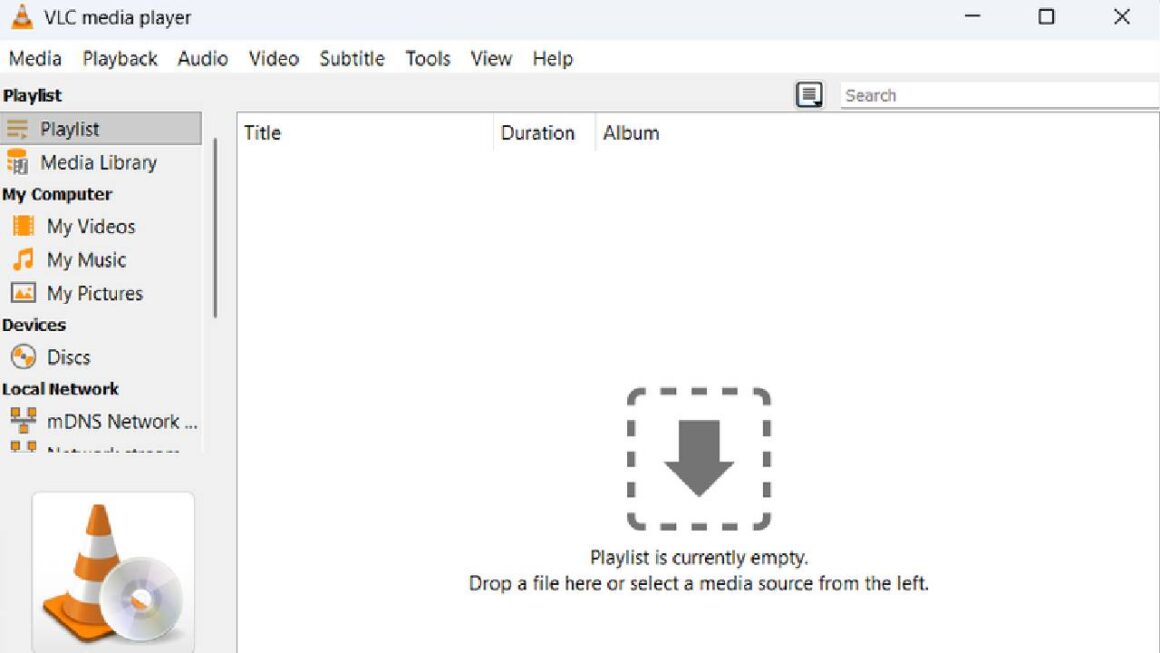Open the Audio menu
This screenshot has height=653, width=1160.
coord(203,58)
